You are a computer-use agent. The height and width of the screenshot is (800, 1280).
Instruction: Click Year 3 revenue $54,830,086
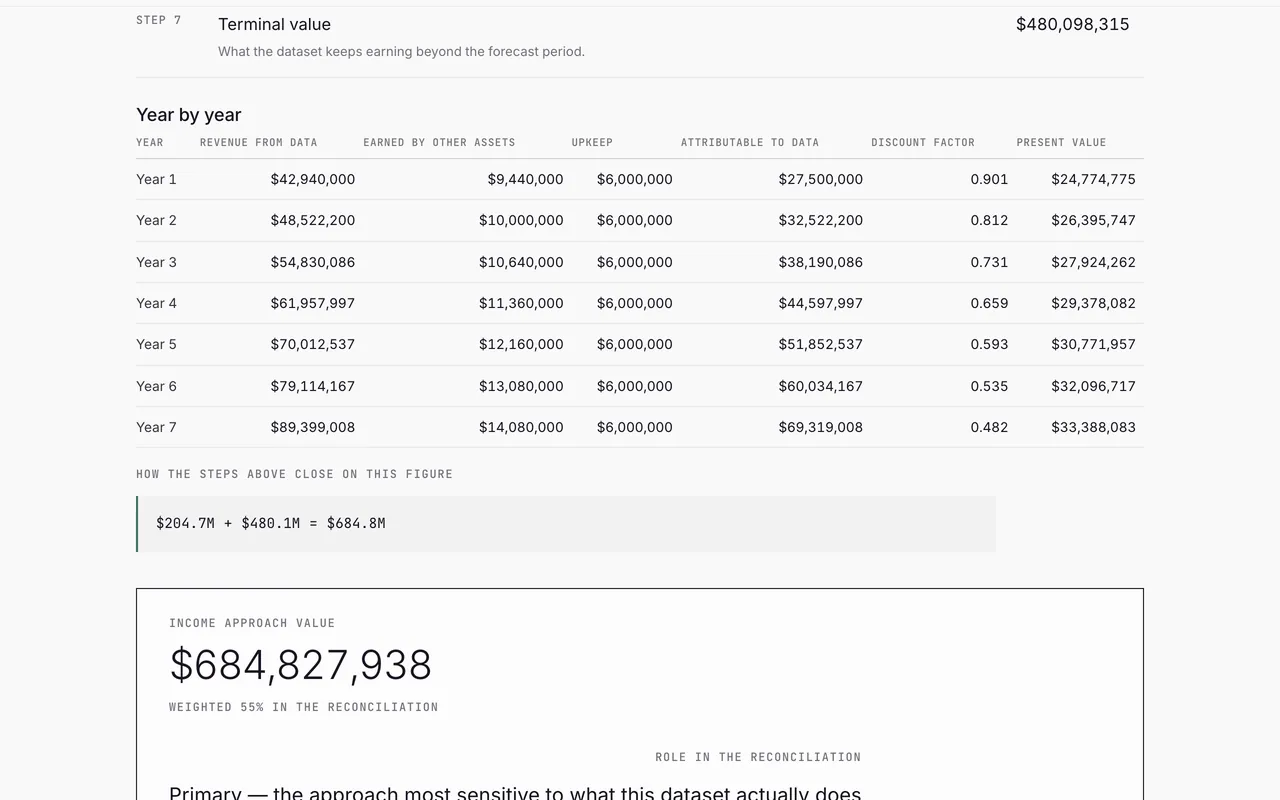click(313, 262)
